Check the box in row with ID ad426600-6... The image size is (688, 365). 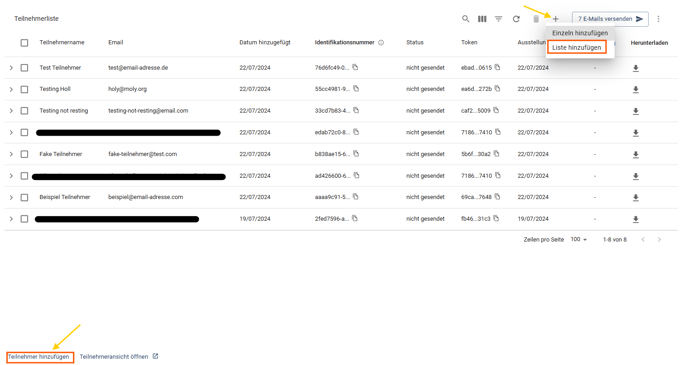(24, 176)
